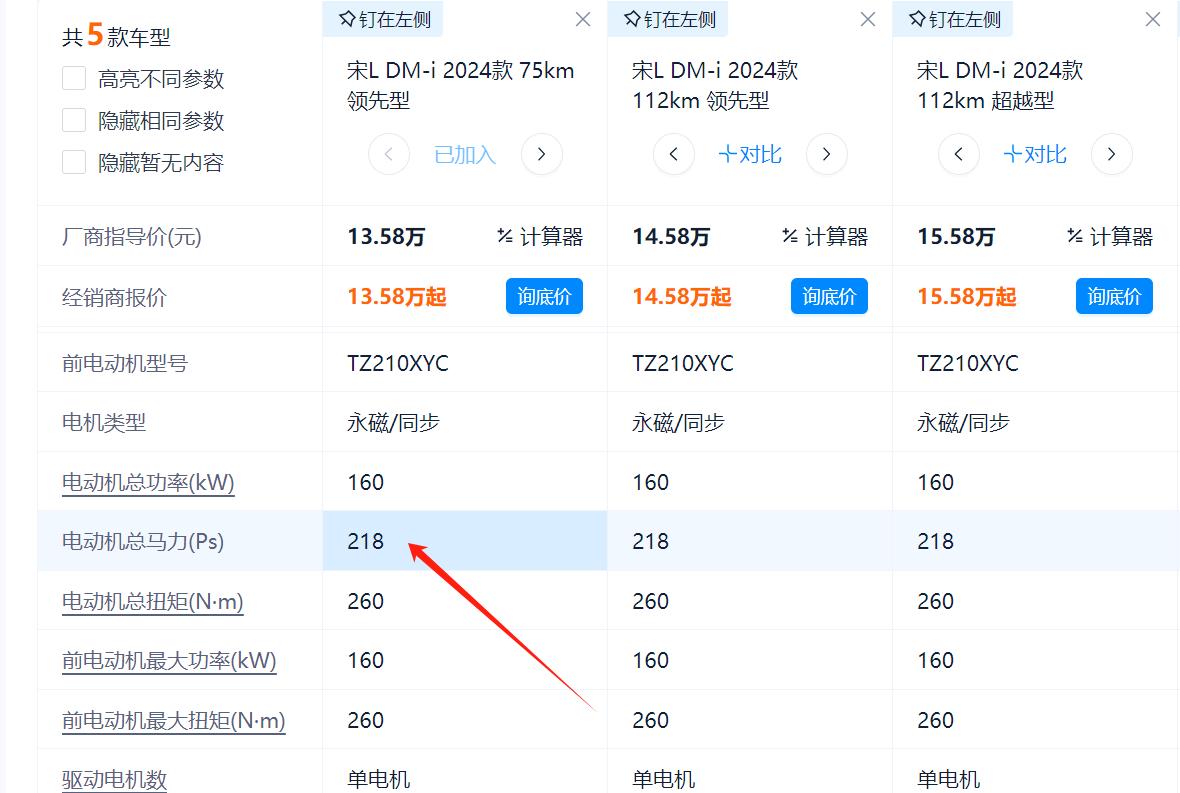This screenshot has width=1180, height=793.
Task: Close the 112km 超越型 column
Action: point(1152,20)
